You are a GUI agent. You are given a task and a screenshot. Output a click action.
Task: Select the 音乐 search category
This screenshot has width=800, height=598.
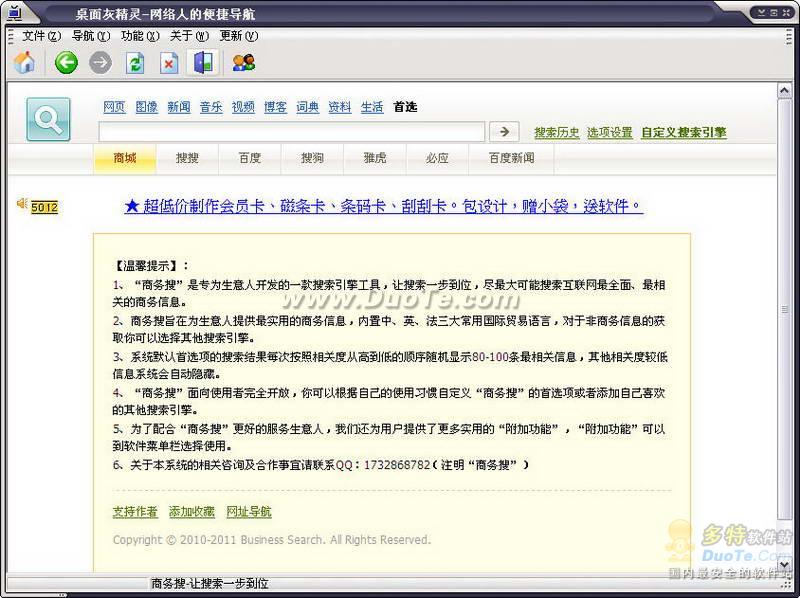pos(211,107)
